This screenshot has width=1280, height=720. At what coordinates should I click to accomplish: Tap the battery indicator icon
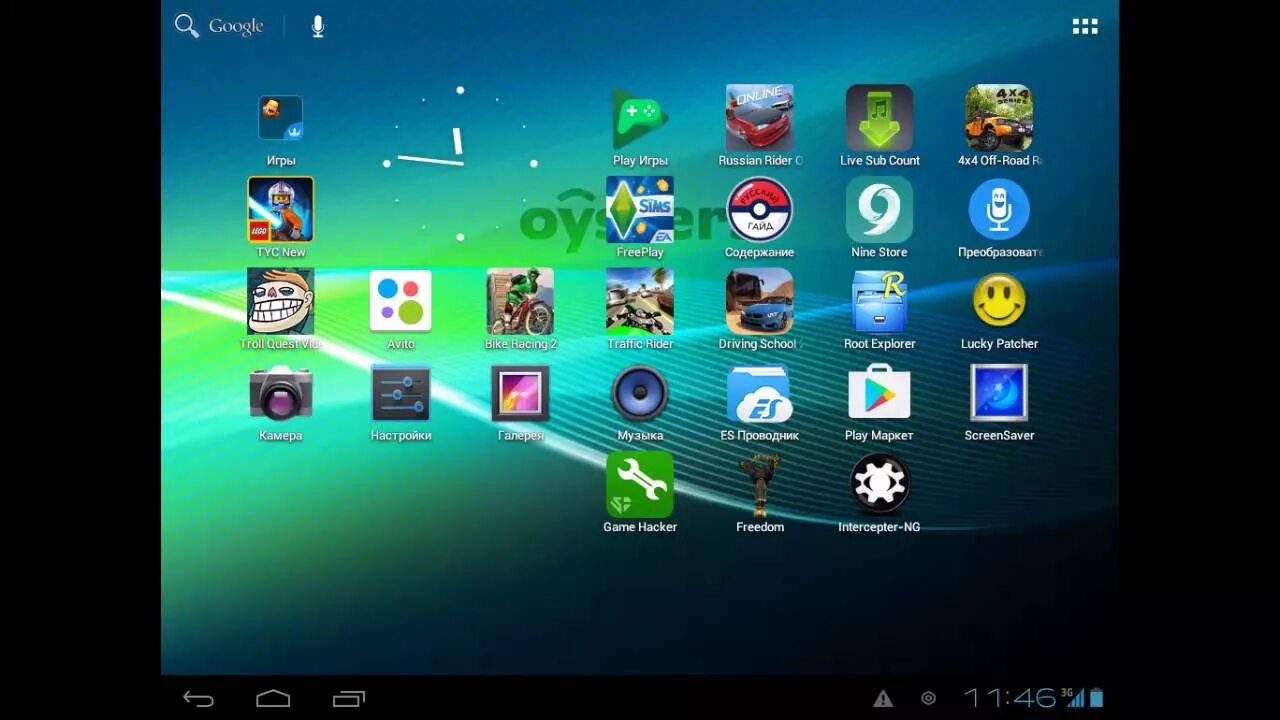[x=1096, y=698]
